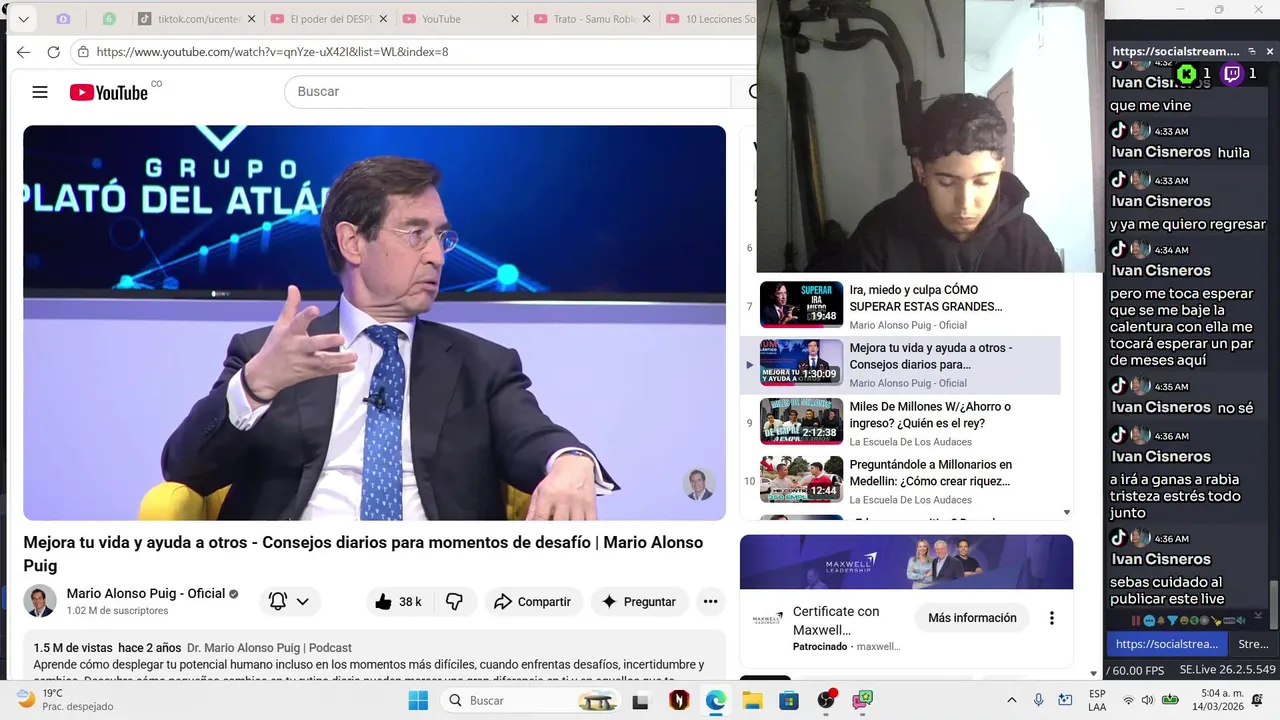The image size is (1280, 720).
Task: Click 'La Escuela De Los Audaces' under Miles De Millones
Action: point(910,442)
